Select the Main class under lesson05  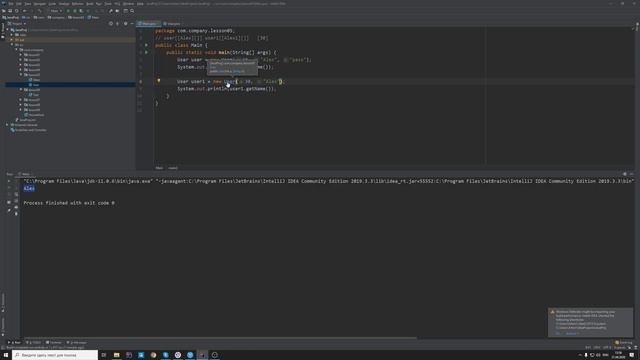click(x=34, y=80)
